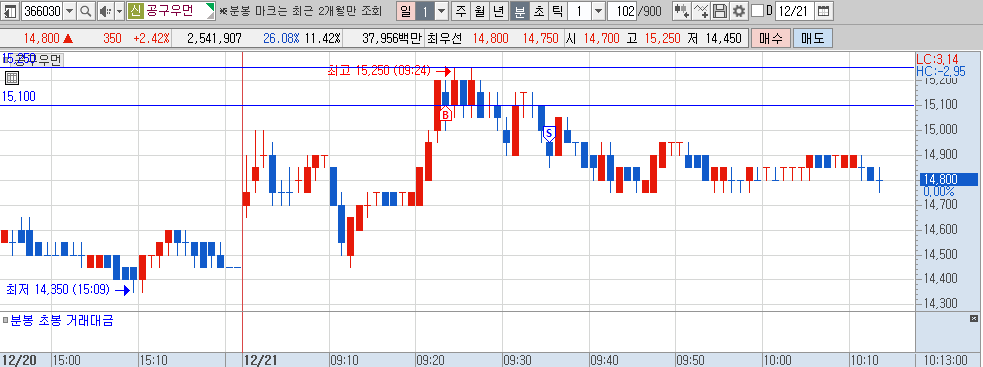The width and height of the screenshot is (983, 367).
Task: Expand daily period count dropdown
Action: (441, 11)
